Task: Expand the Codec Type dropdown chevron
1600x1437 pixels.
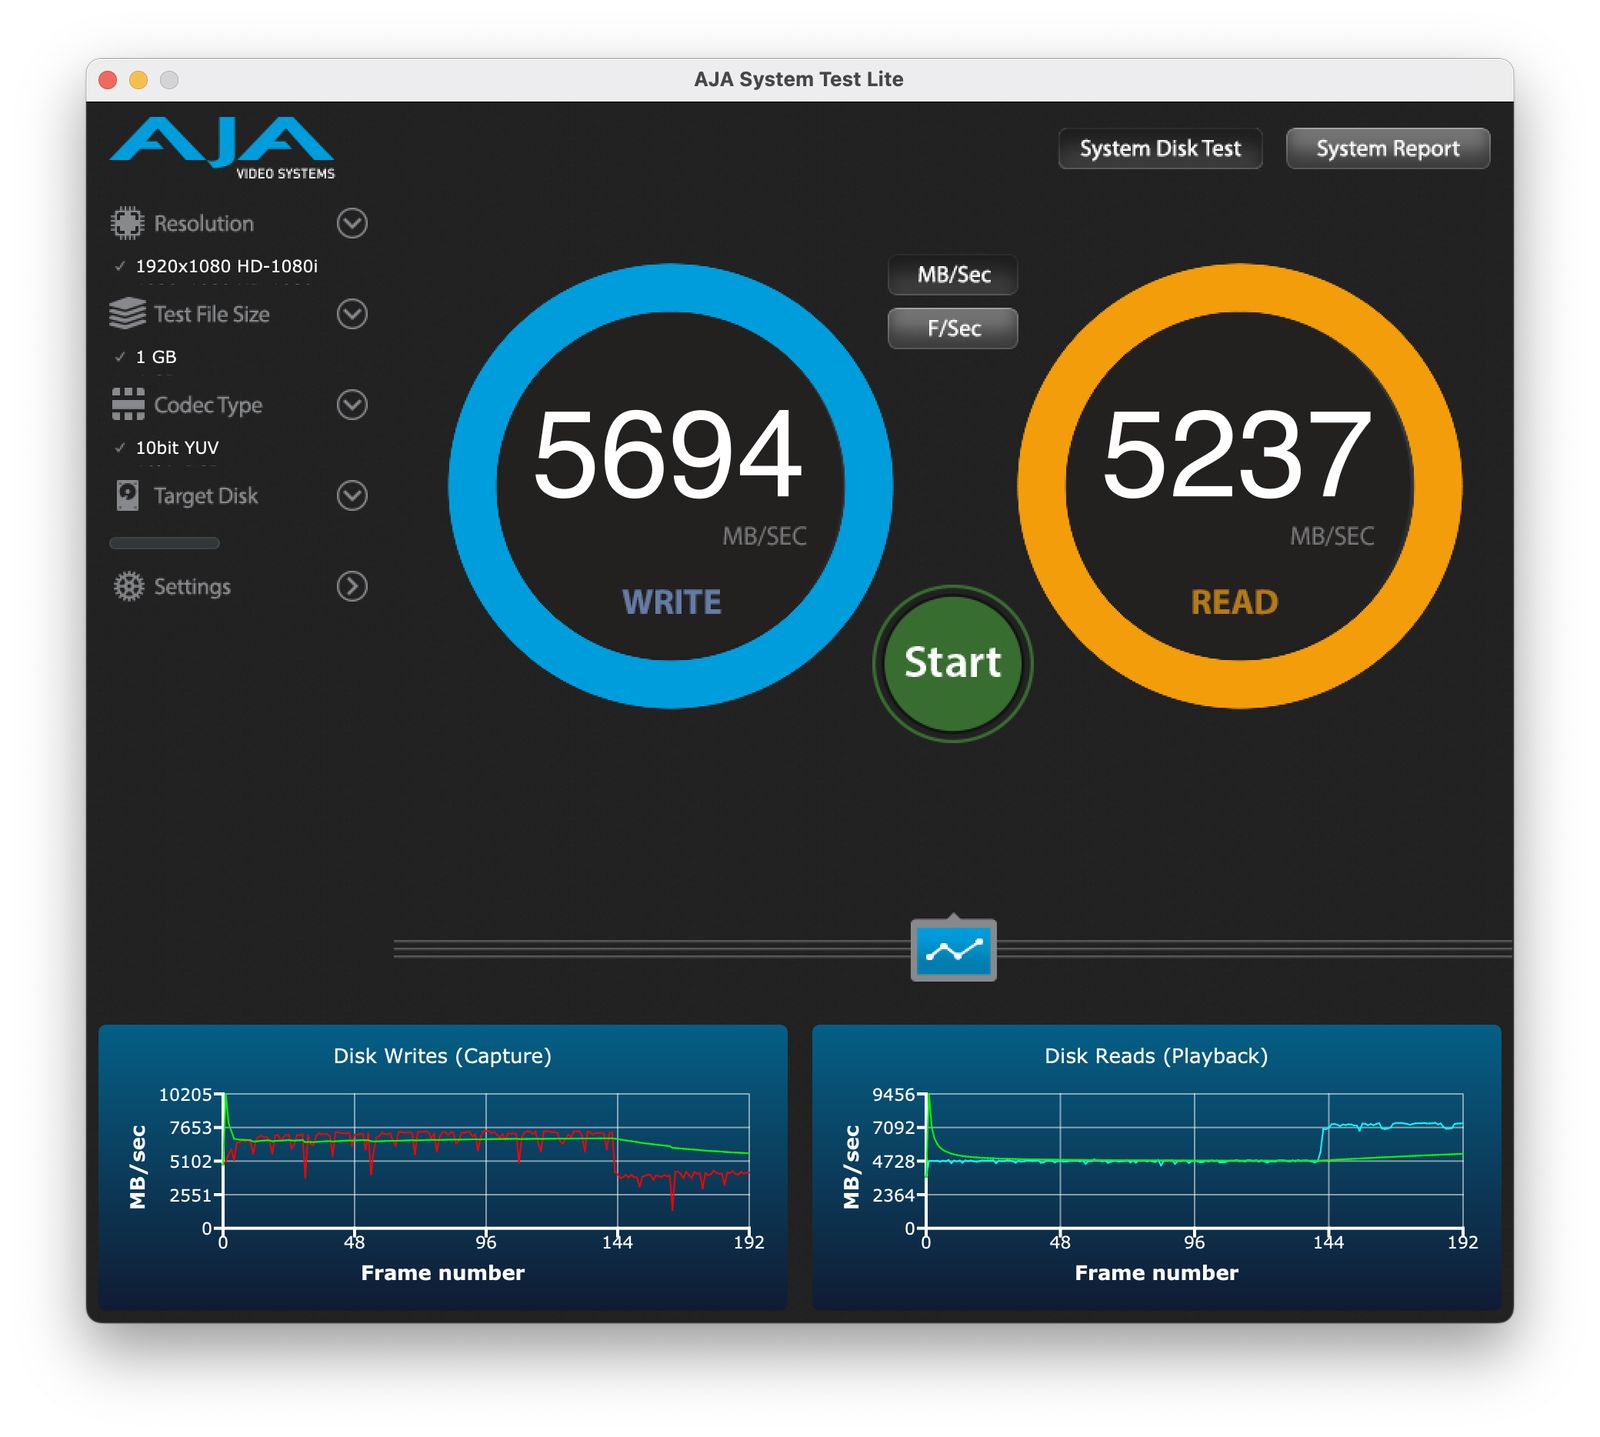Action: (x=352, y=405)
